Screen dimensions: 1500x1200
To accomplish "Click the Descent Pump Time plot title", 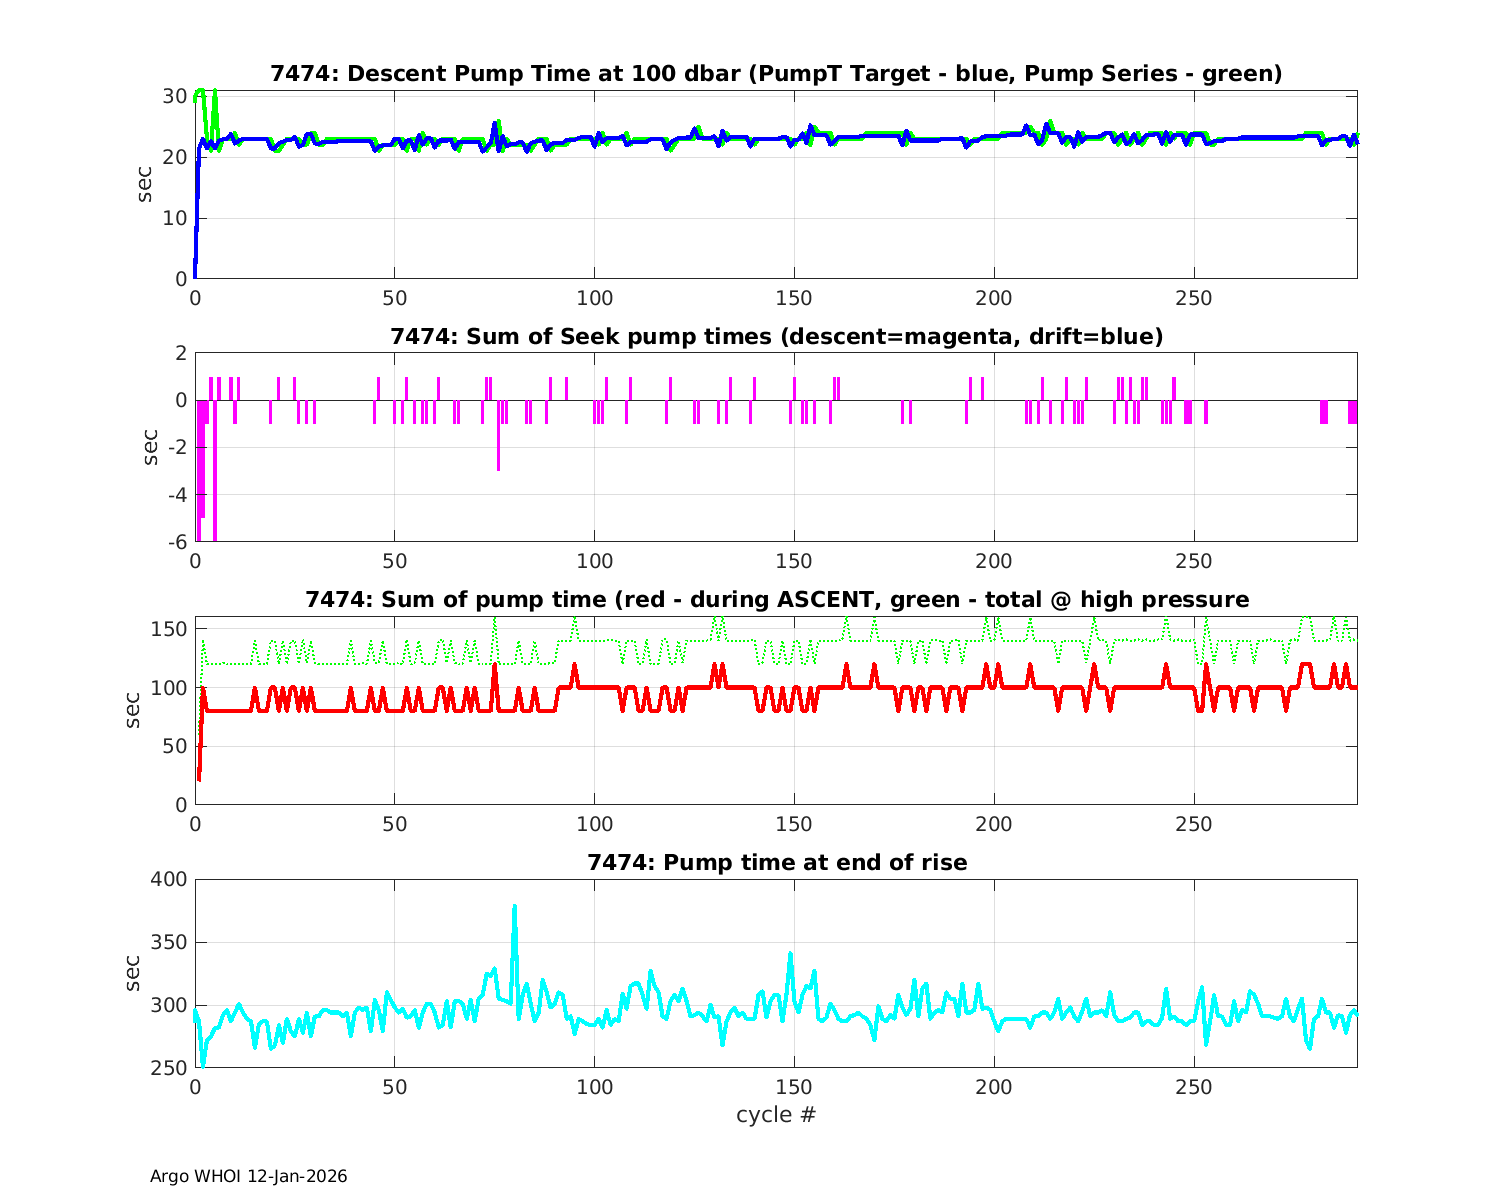I will click(776, 74).
